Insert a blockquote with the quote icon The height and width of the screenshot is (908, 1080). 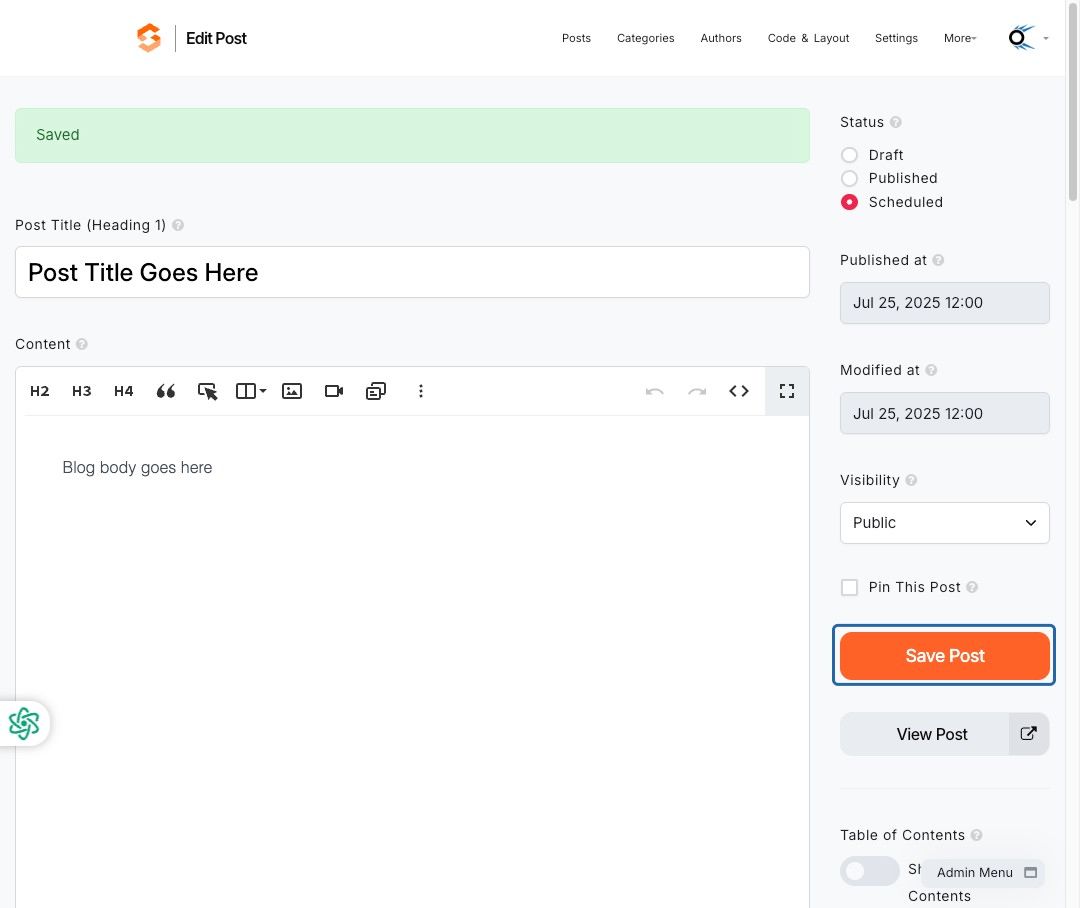coord(165,391)
